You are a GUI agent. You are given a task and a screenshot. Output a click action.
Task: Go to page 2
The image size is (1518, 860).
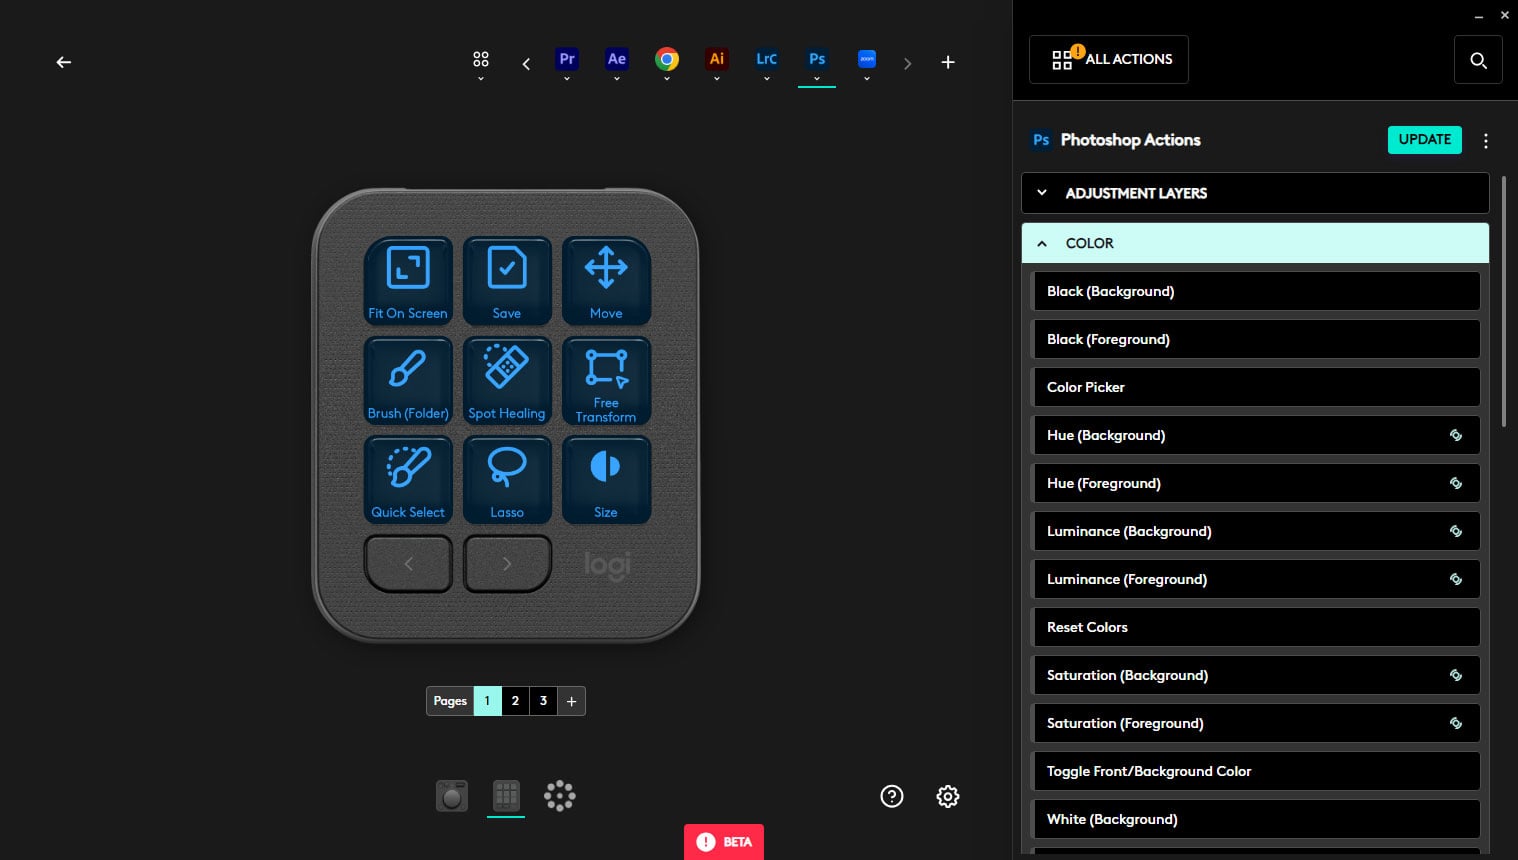pyautogui.click(x=515, y=701)
